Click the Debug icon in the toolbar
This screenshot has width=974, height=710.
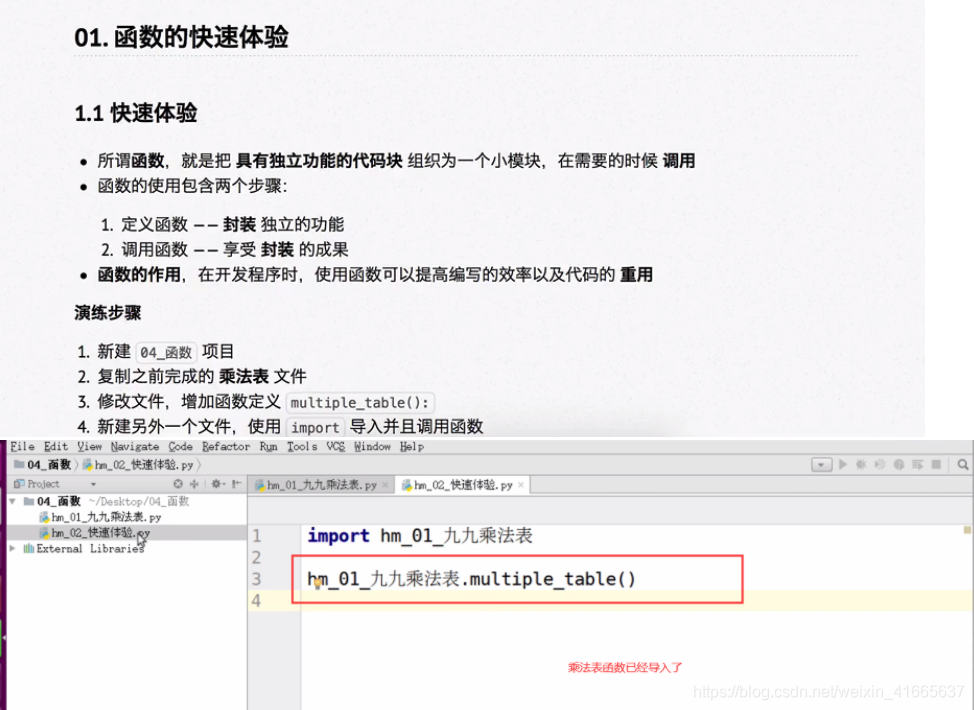click(x=861, y=464)
